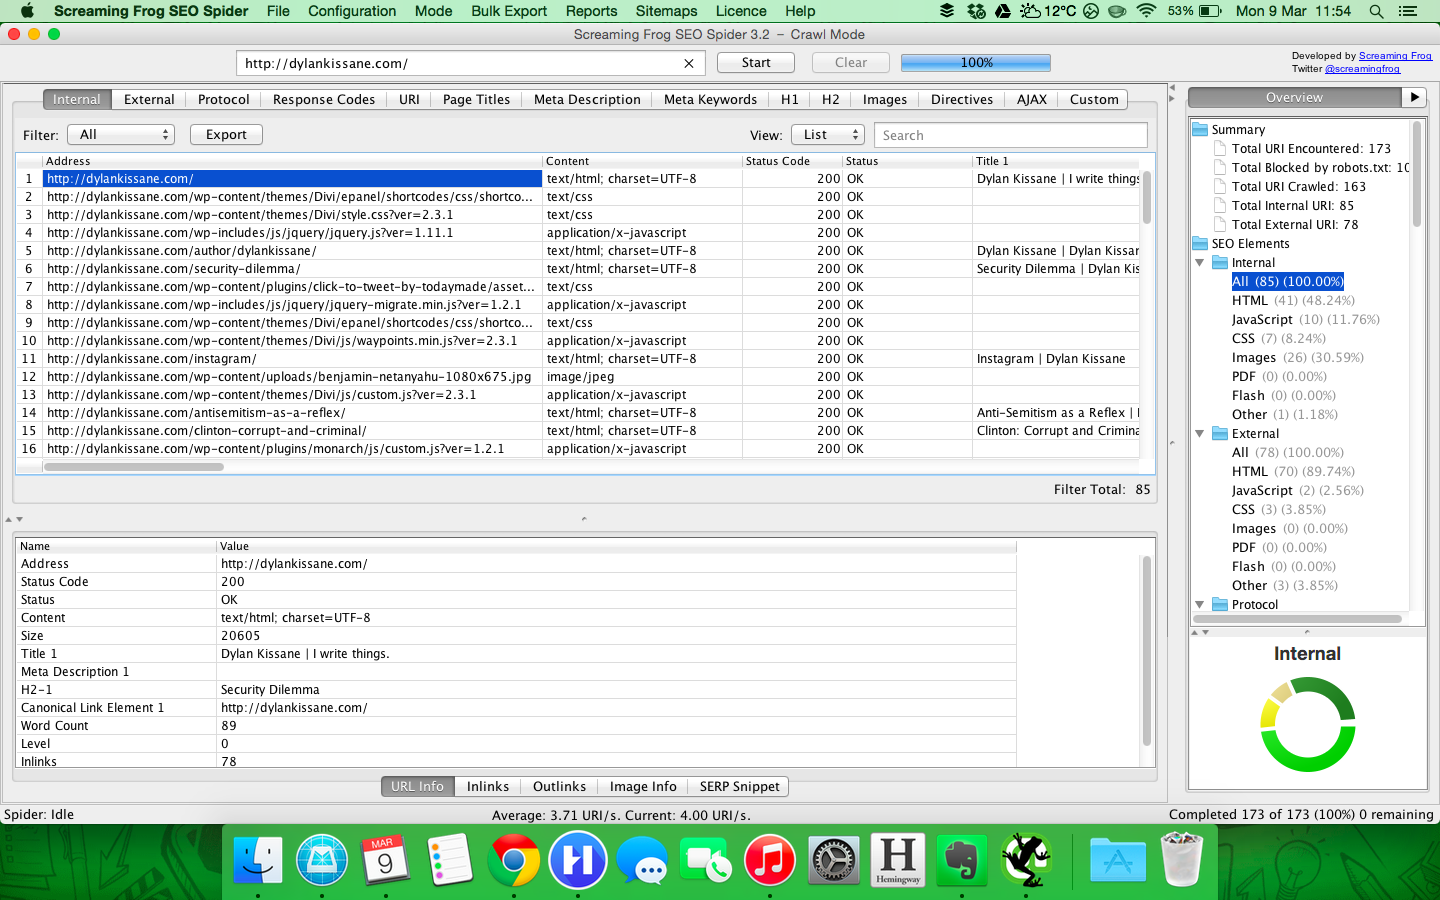Clear URL with the X icon

click(688, 63)
